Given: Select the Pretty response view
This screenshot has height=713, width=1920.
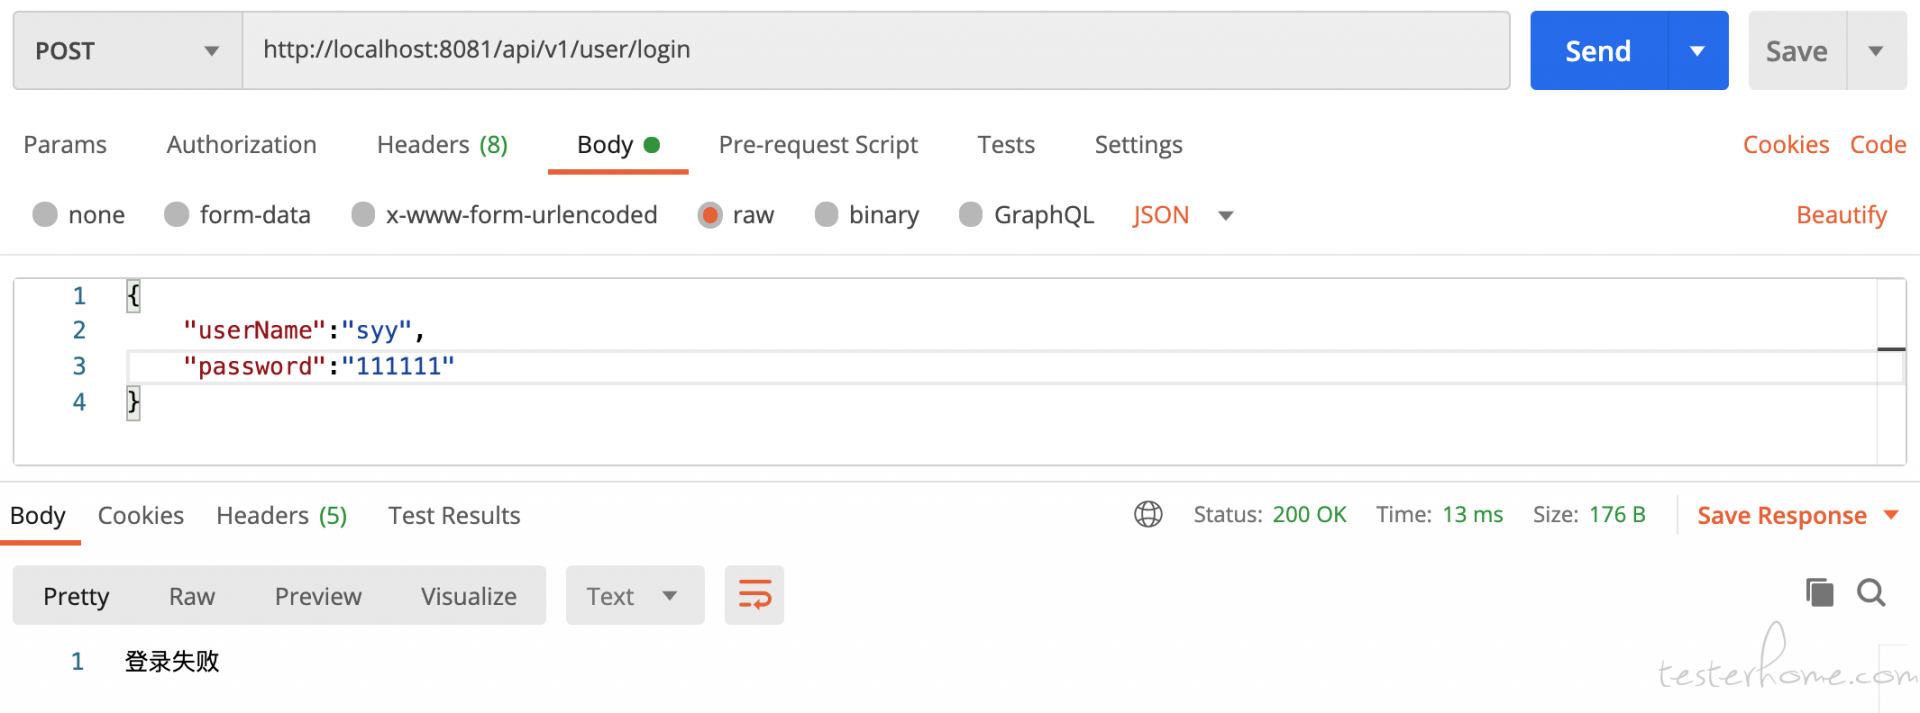Looking at the screenshot, I should 76,596.
